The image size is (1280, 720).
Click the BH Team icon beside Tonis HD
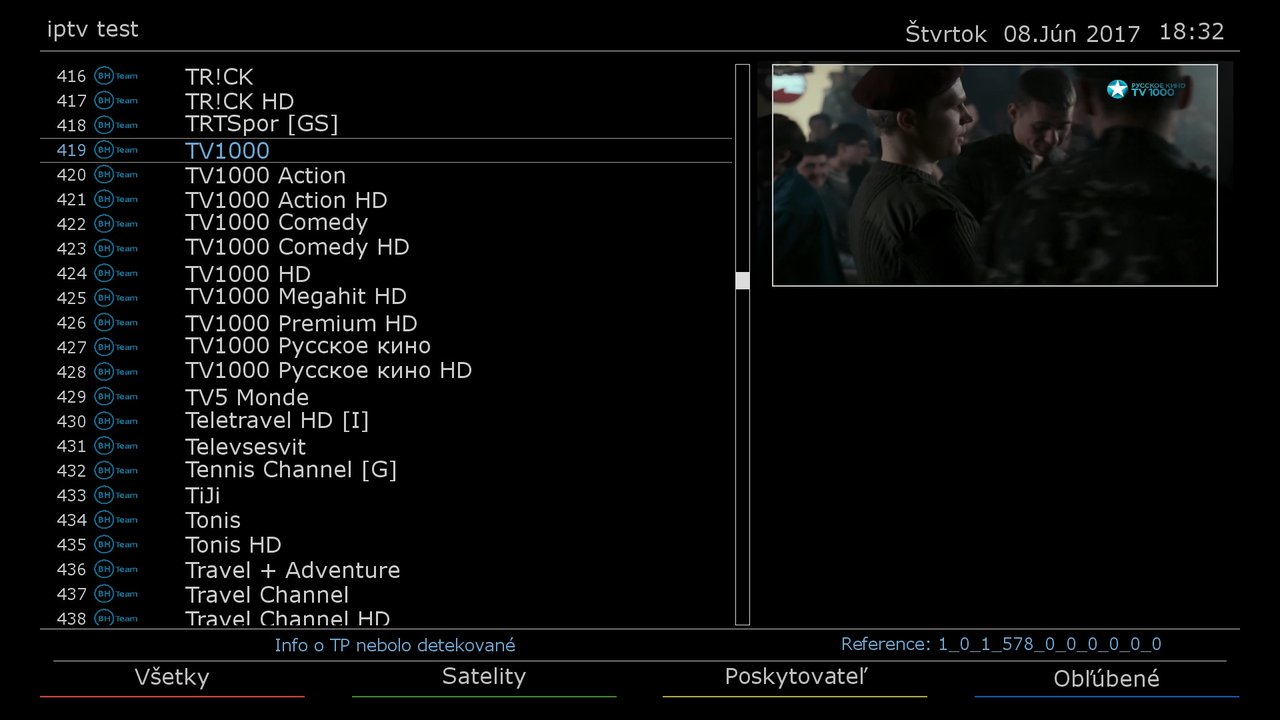pos(116,544)
